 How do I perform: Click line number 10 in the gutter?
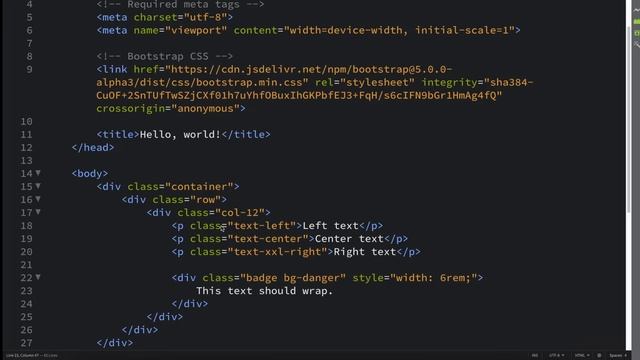[26, 122]
